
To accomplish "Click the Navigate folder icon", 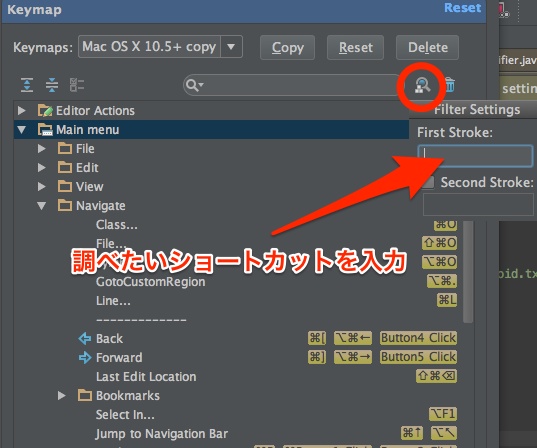I will point(65,206).
